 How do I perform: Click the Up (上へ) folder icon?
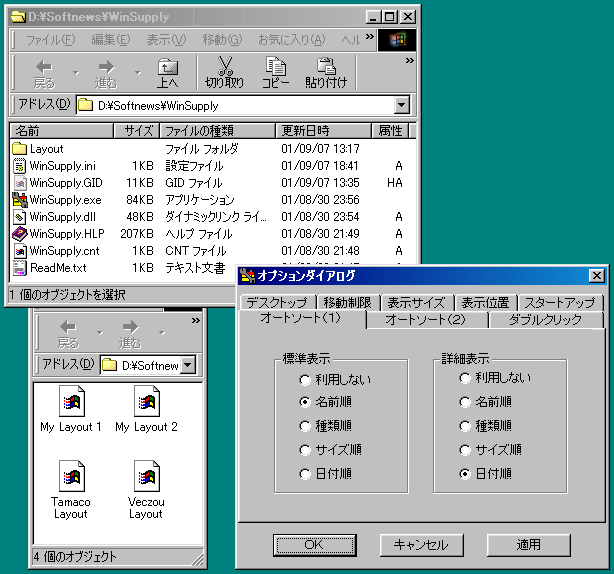click(168, 67)
